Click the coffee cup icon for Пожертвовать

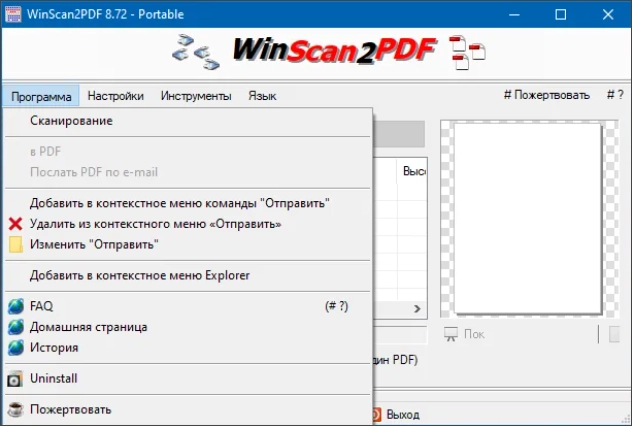point(15,409)
